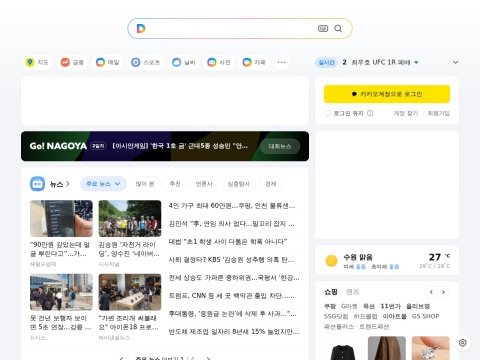Open the black jacket product thumbnail

point(343,348)
